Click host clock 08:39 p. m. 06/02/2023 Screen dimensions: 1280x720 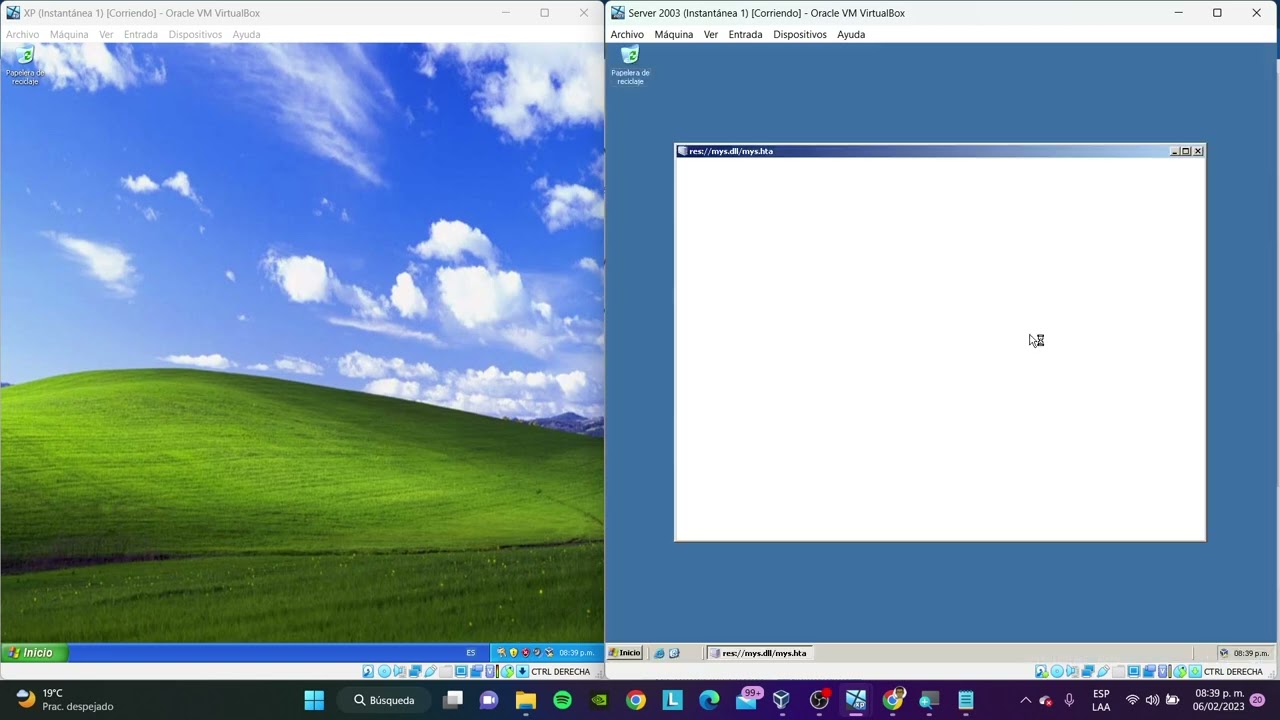pos(1220,700)
